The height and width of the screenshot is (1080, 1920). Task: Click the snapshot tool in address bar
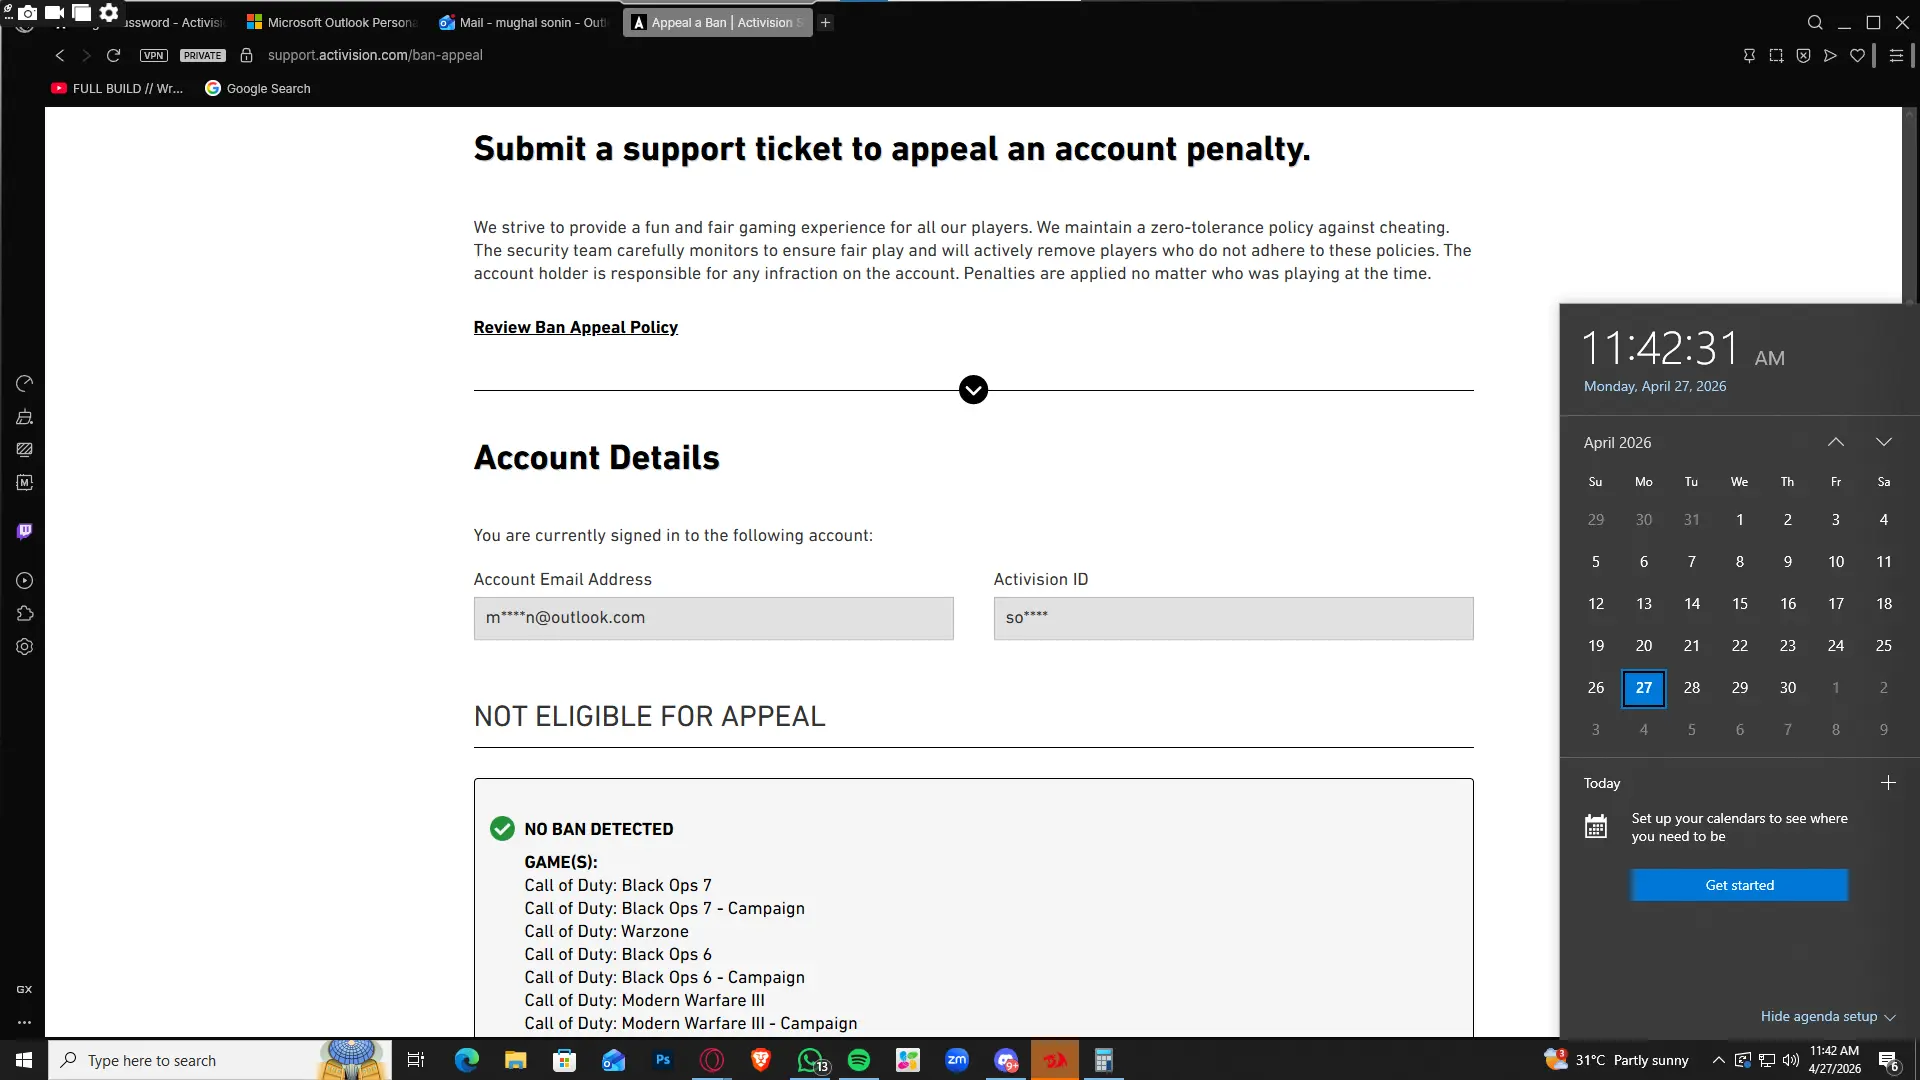point(1776,56)
